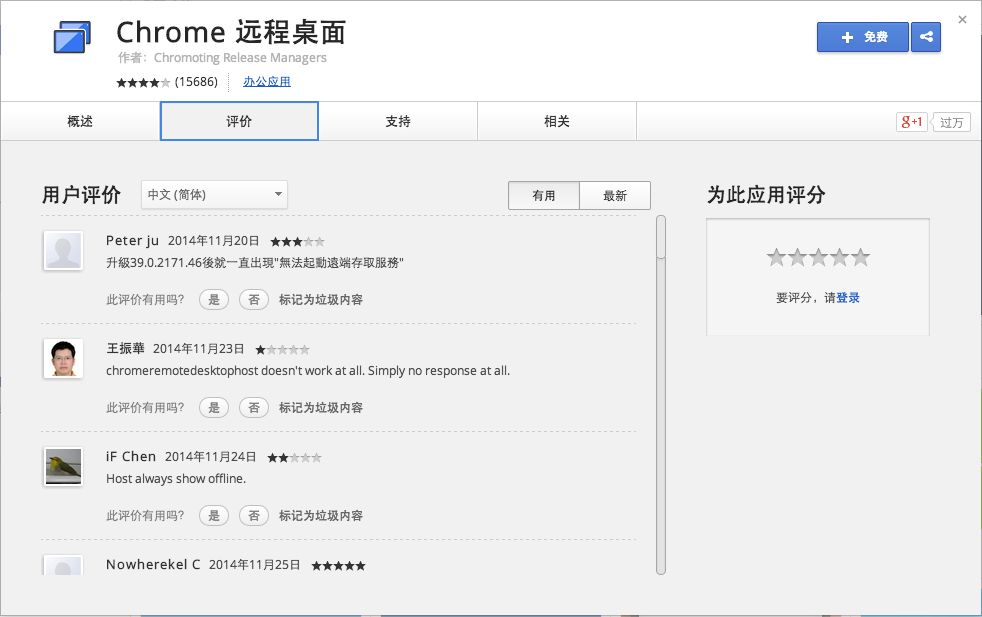Click the blue 免费 install button
Screen dimensions: 982x617
click(x=862, y=37)
